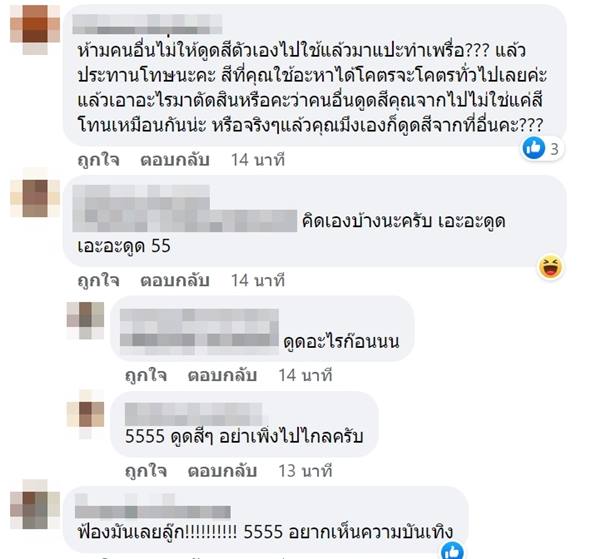Open the avatar of the '5555 ดูดสีๆ' reply
Screen dimensions: 600x559
(x=85, y=414)
